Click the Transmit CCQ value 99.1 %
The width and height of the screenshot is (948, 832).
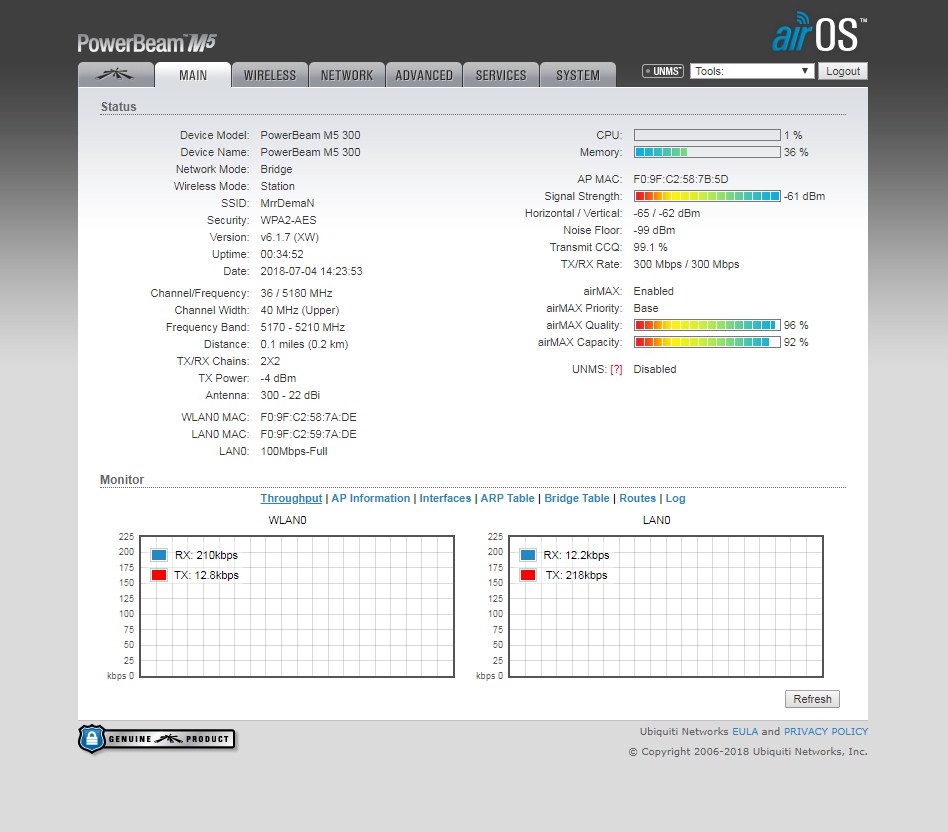click(x=651, y=247)
